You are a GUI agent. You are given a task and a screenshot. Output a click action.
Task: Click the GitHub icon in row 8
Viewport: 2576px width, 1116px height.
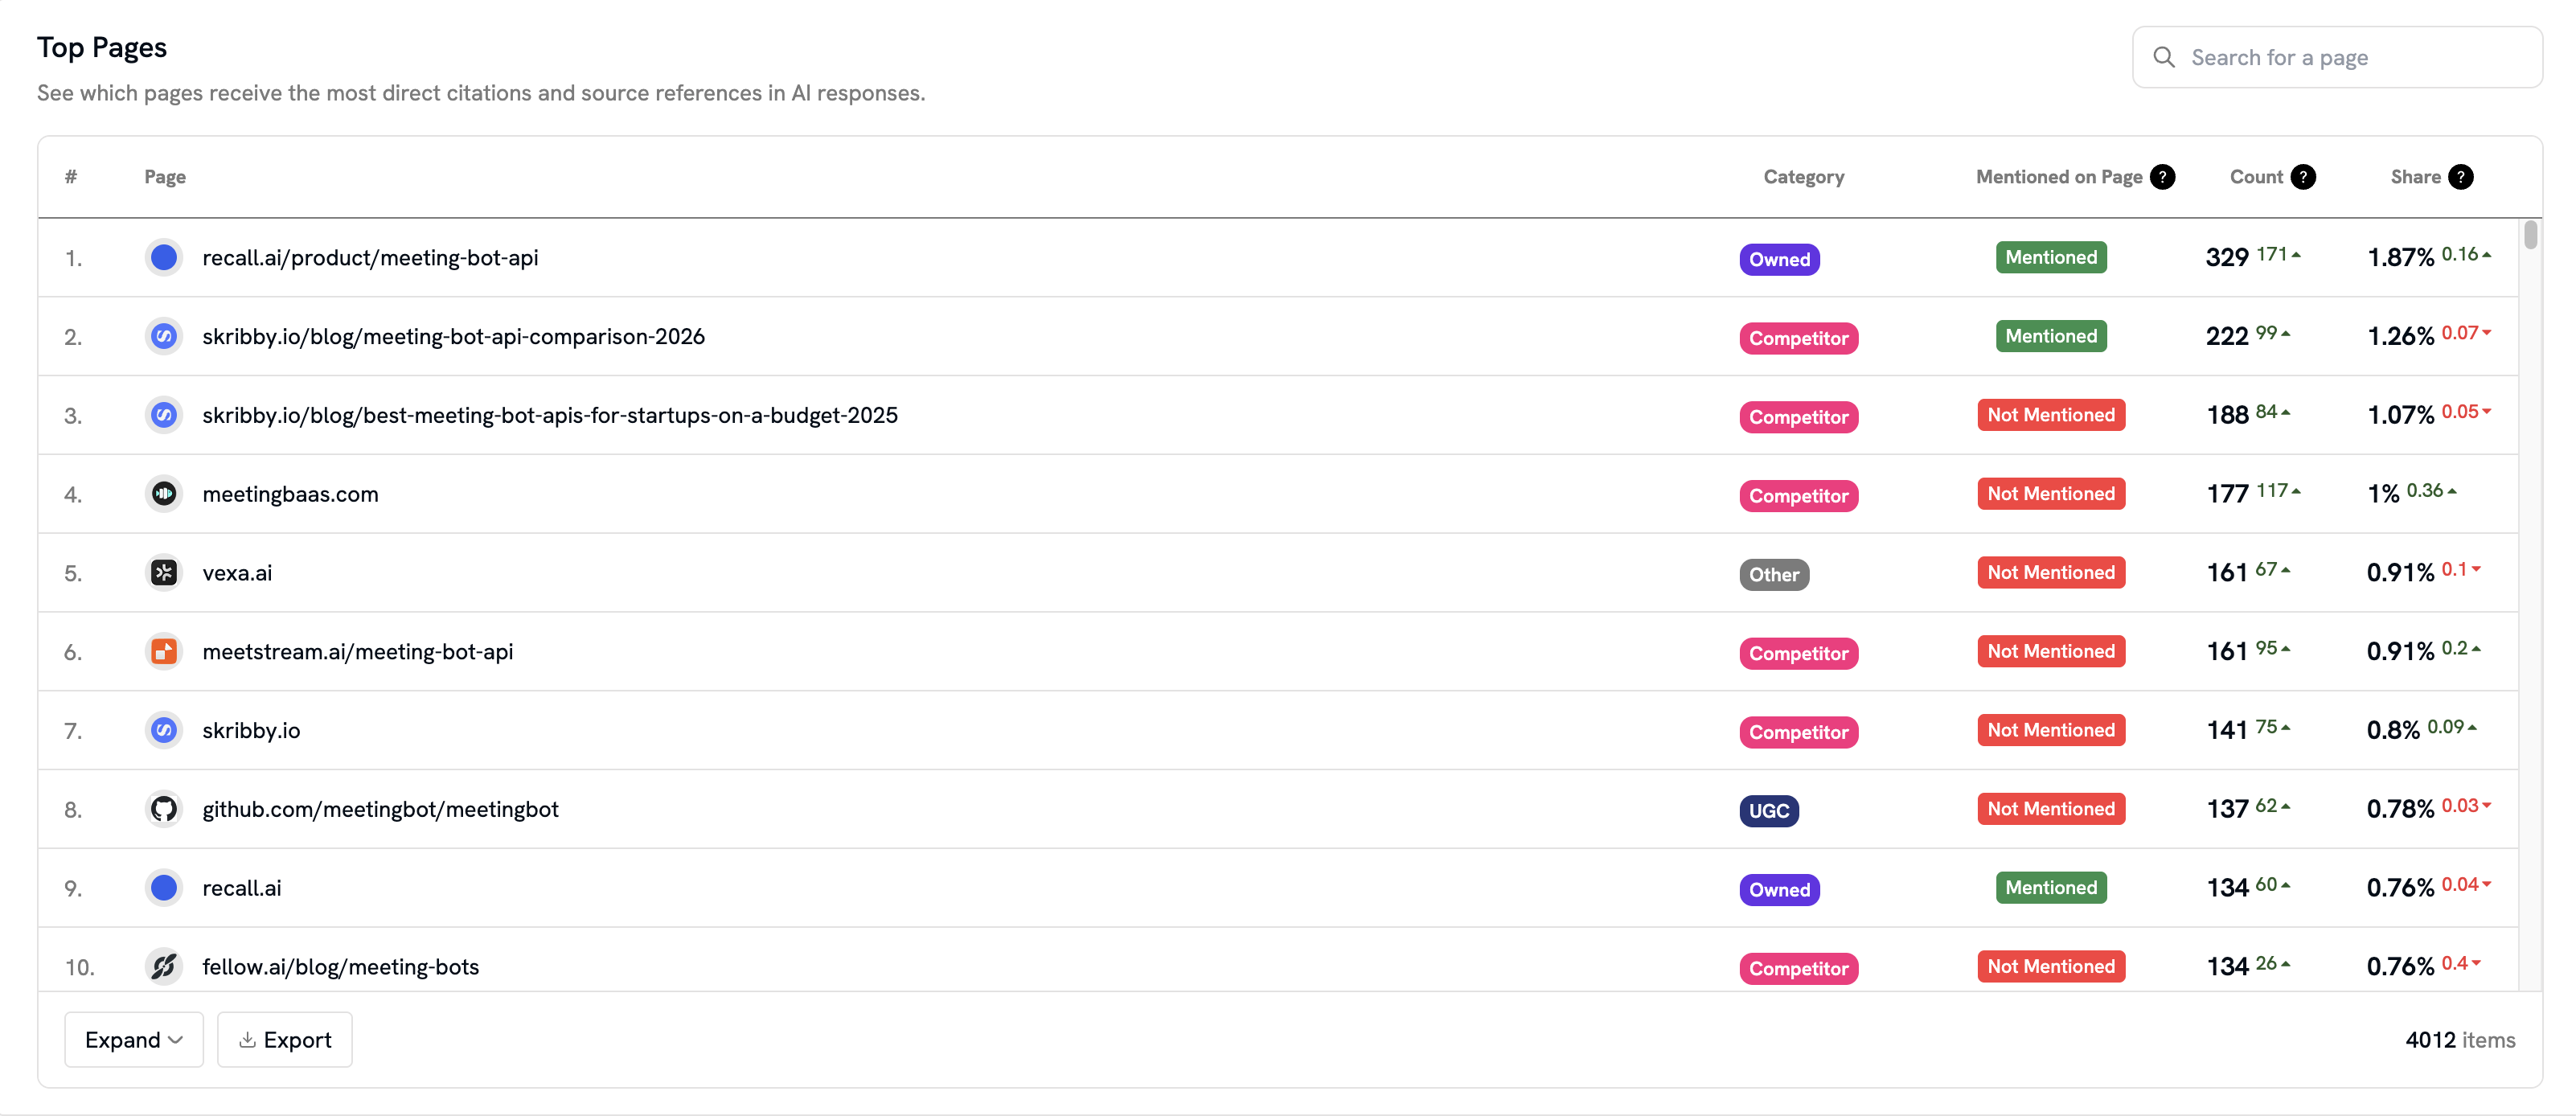point(164,809)
